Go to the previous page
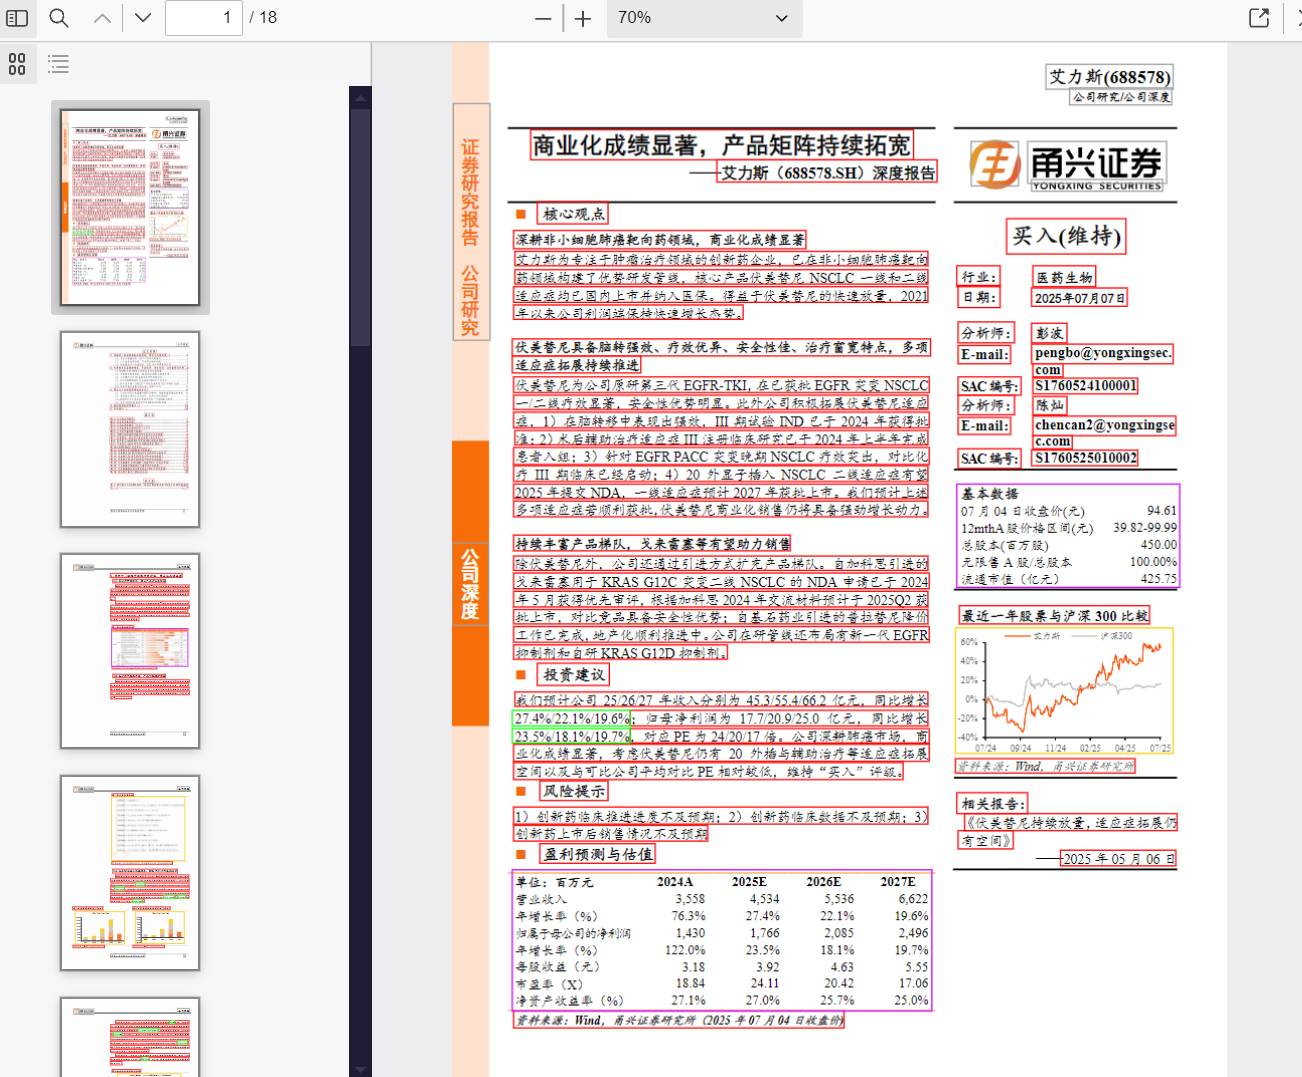The width and height of the screenshot is (1302, 1077). coord(101,18)
